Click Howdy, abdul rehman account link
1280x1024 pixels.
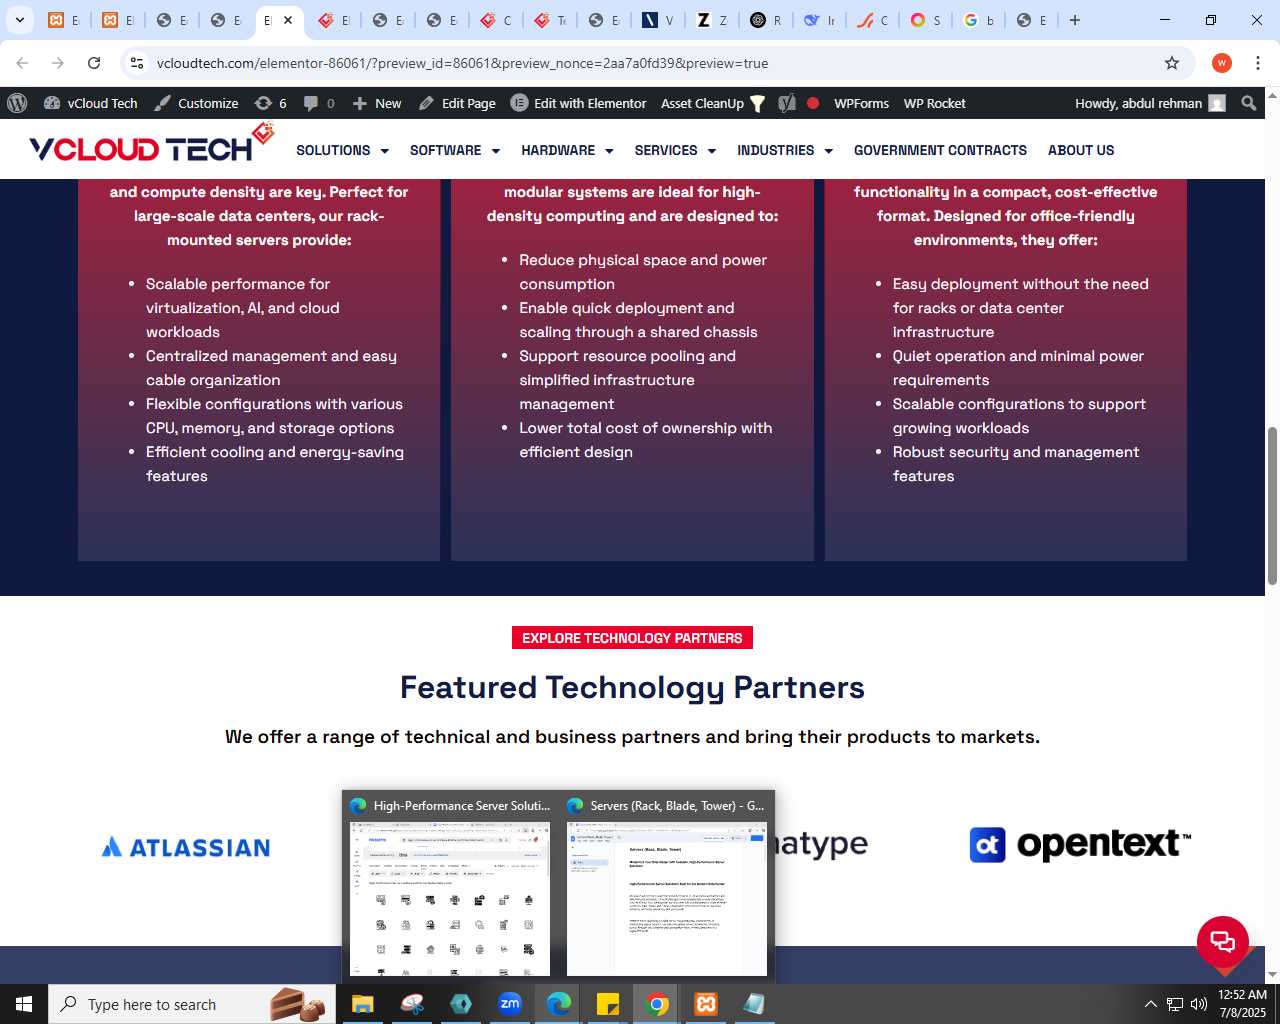coord(1150,103)
